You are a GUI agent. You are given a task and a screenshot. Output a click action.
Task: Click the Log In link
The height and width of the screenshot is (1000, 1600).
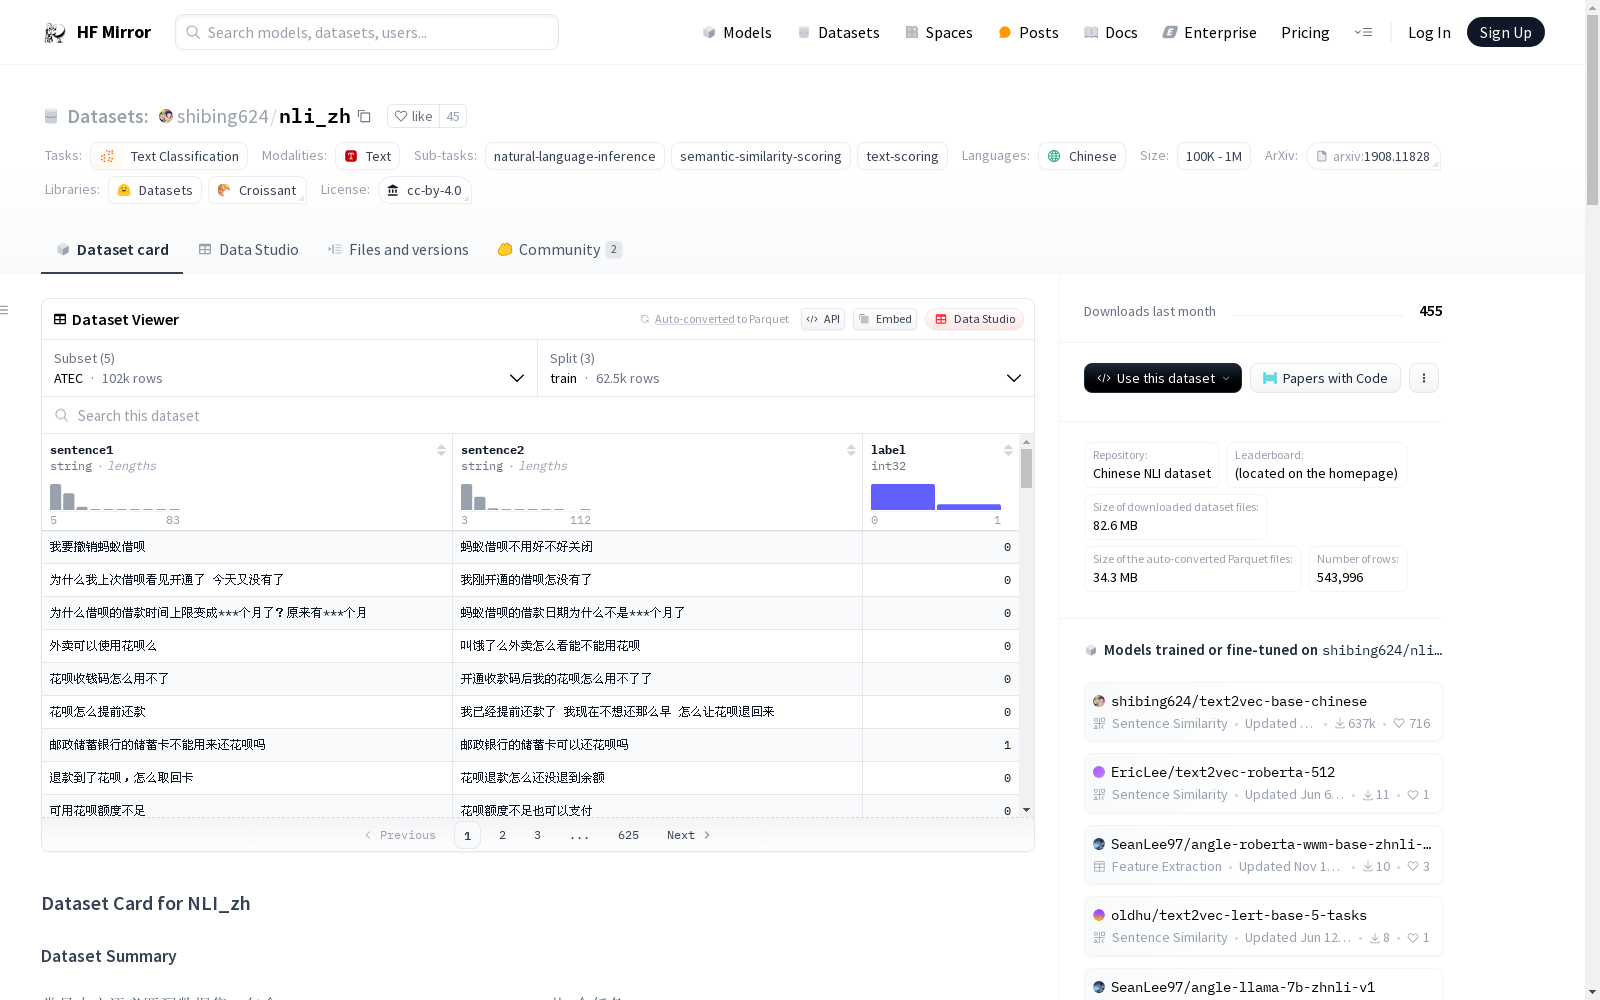1429,32
